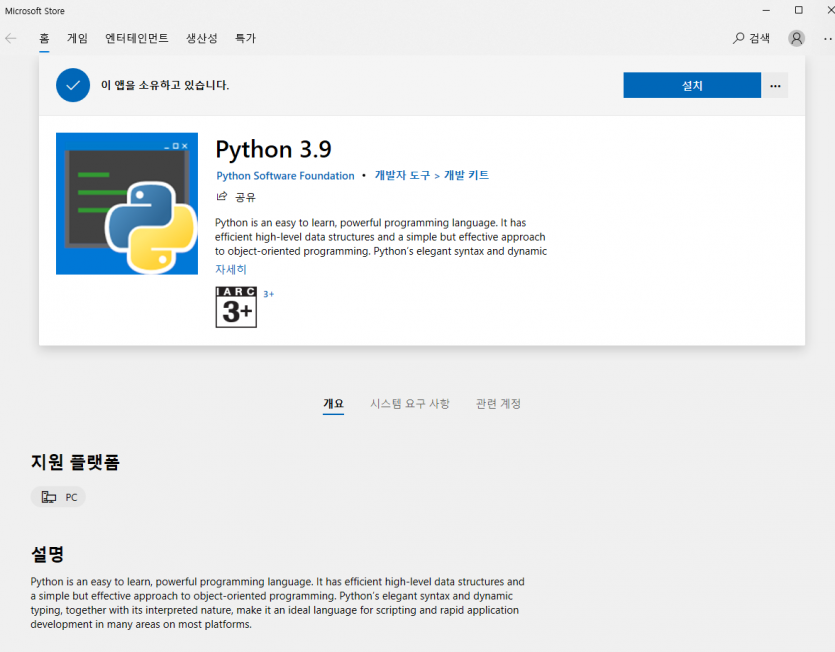
Task: Click the Python 3.9 title text
Action: tap(273, 150)
